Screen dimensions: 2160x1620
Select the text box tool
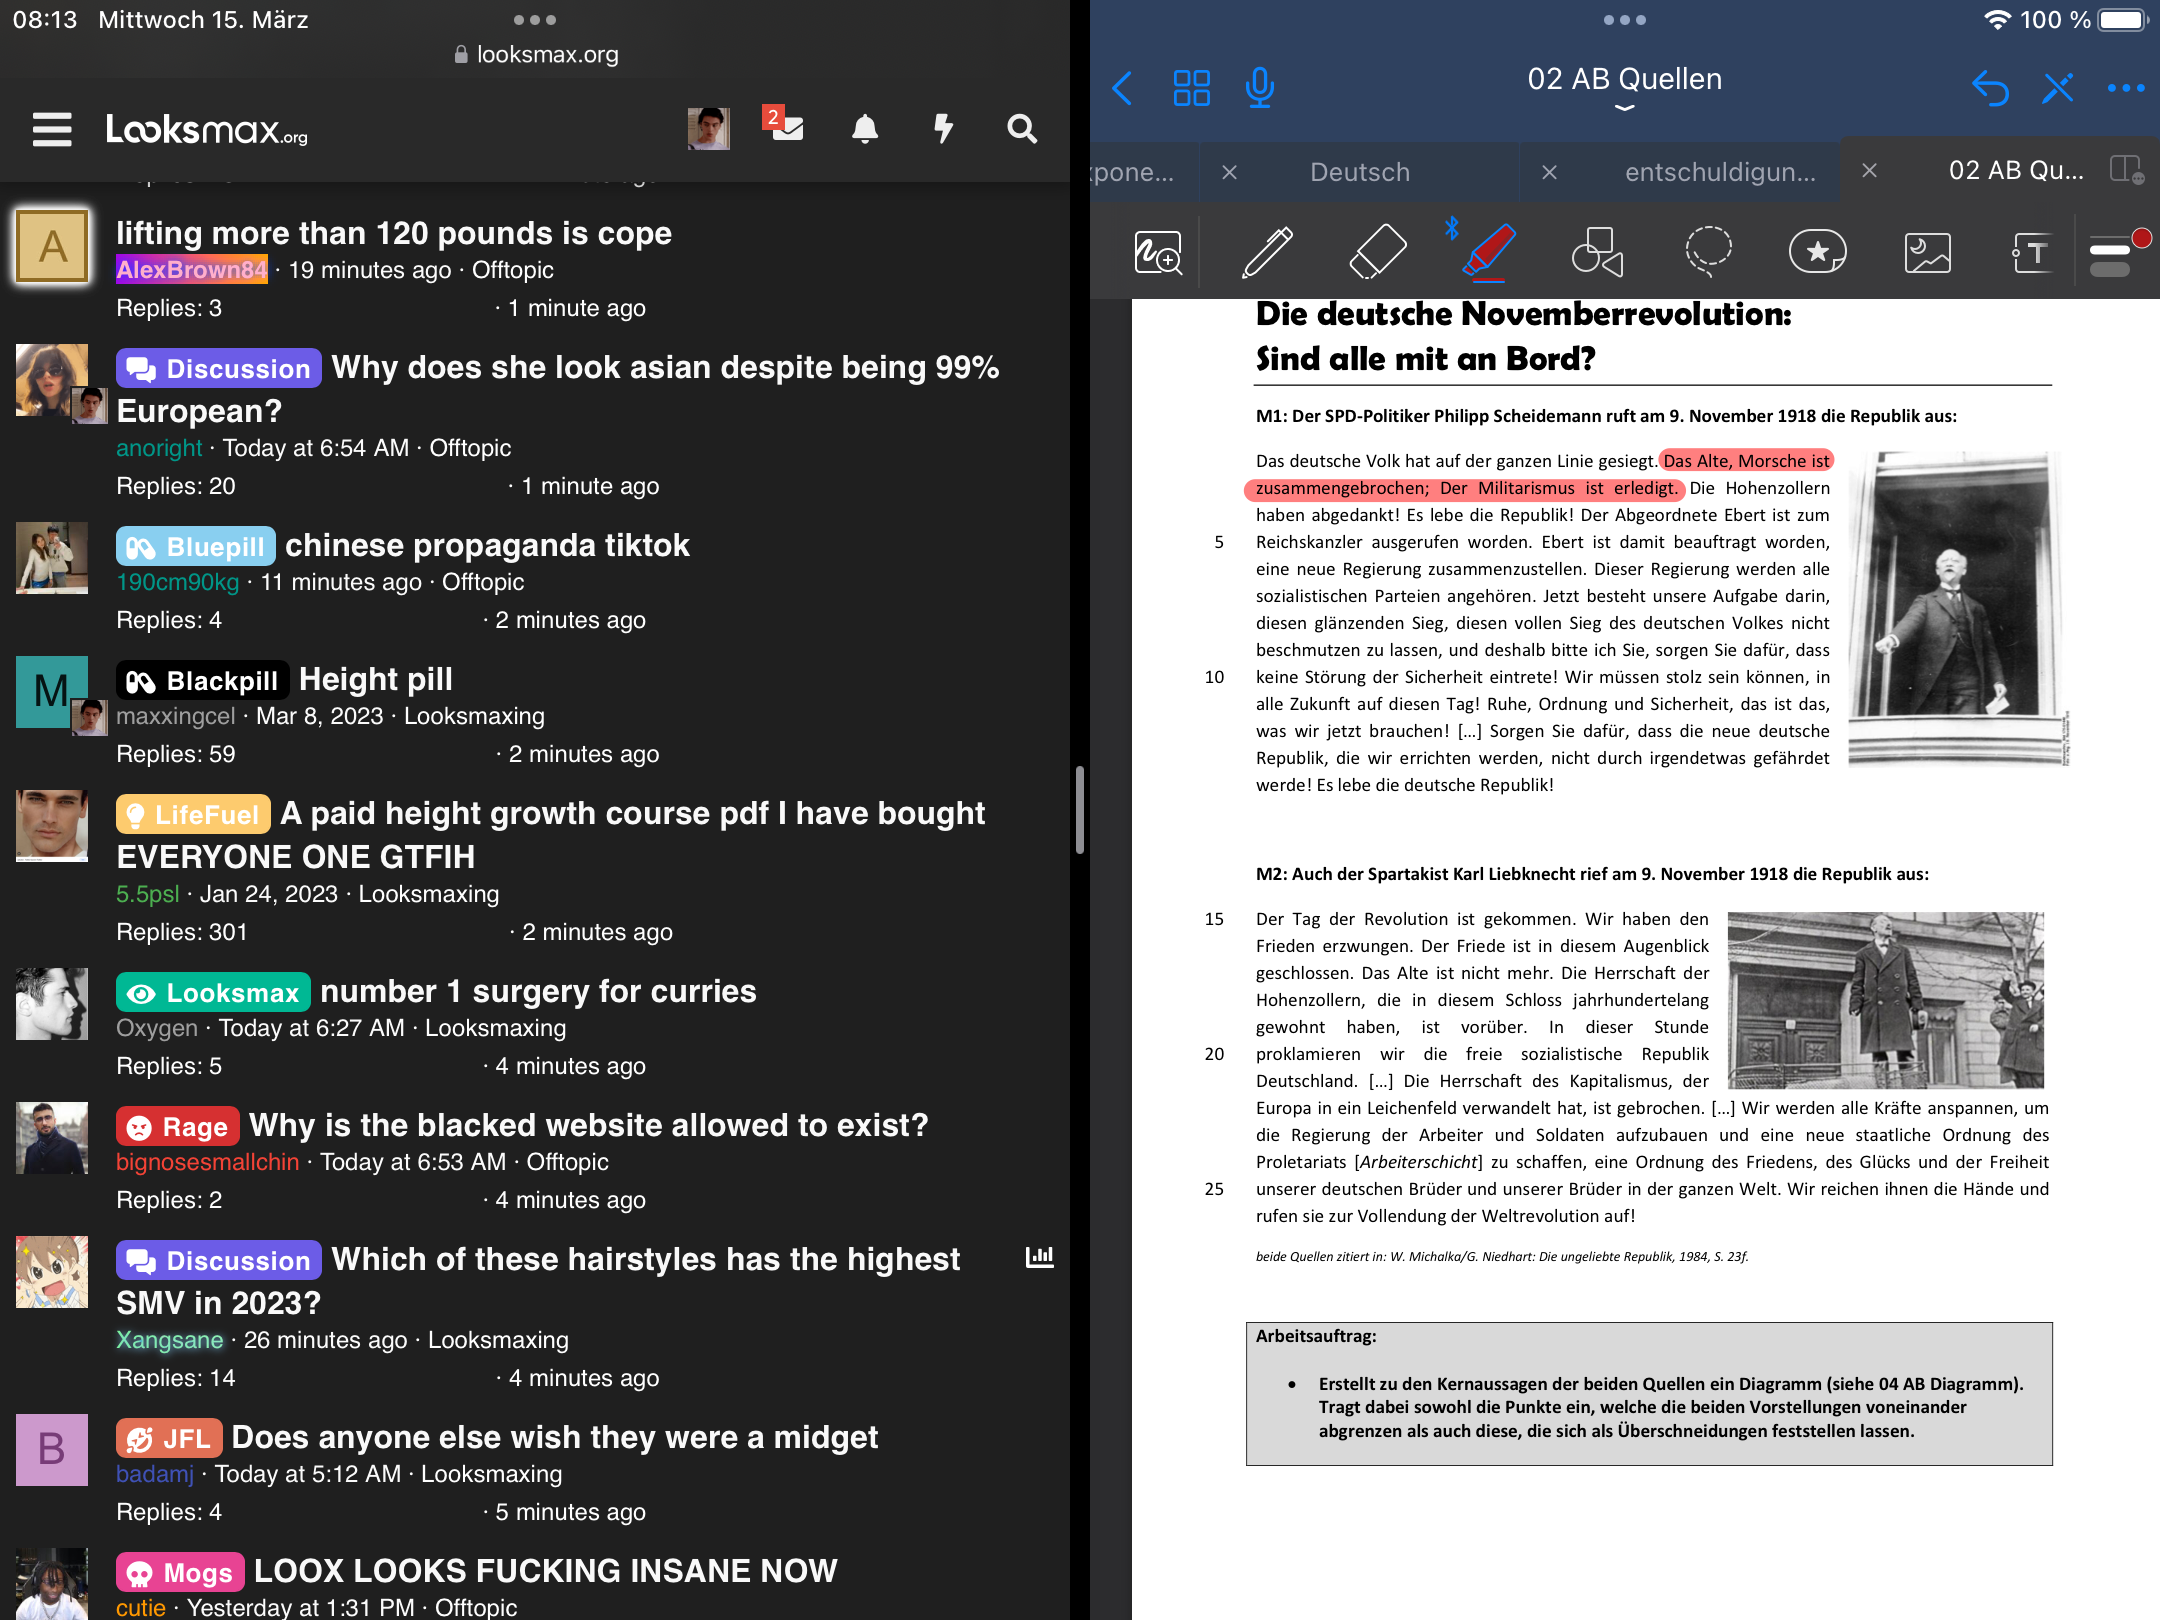[x=2032, y=252]
